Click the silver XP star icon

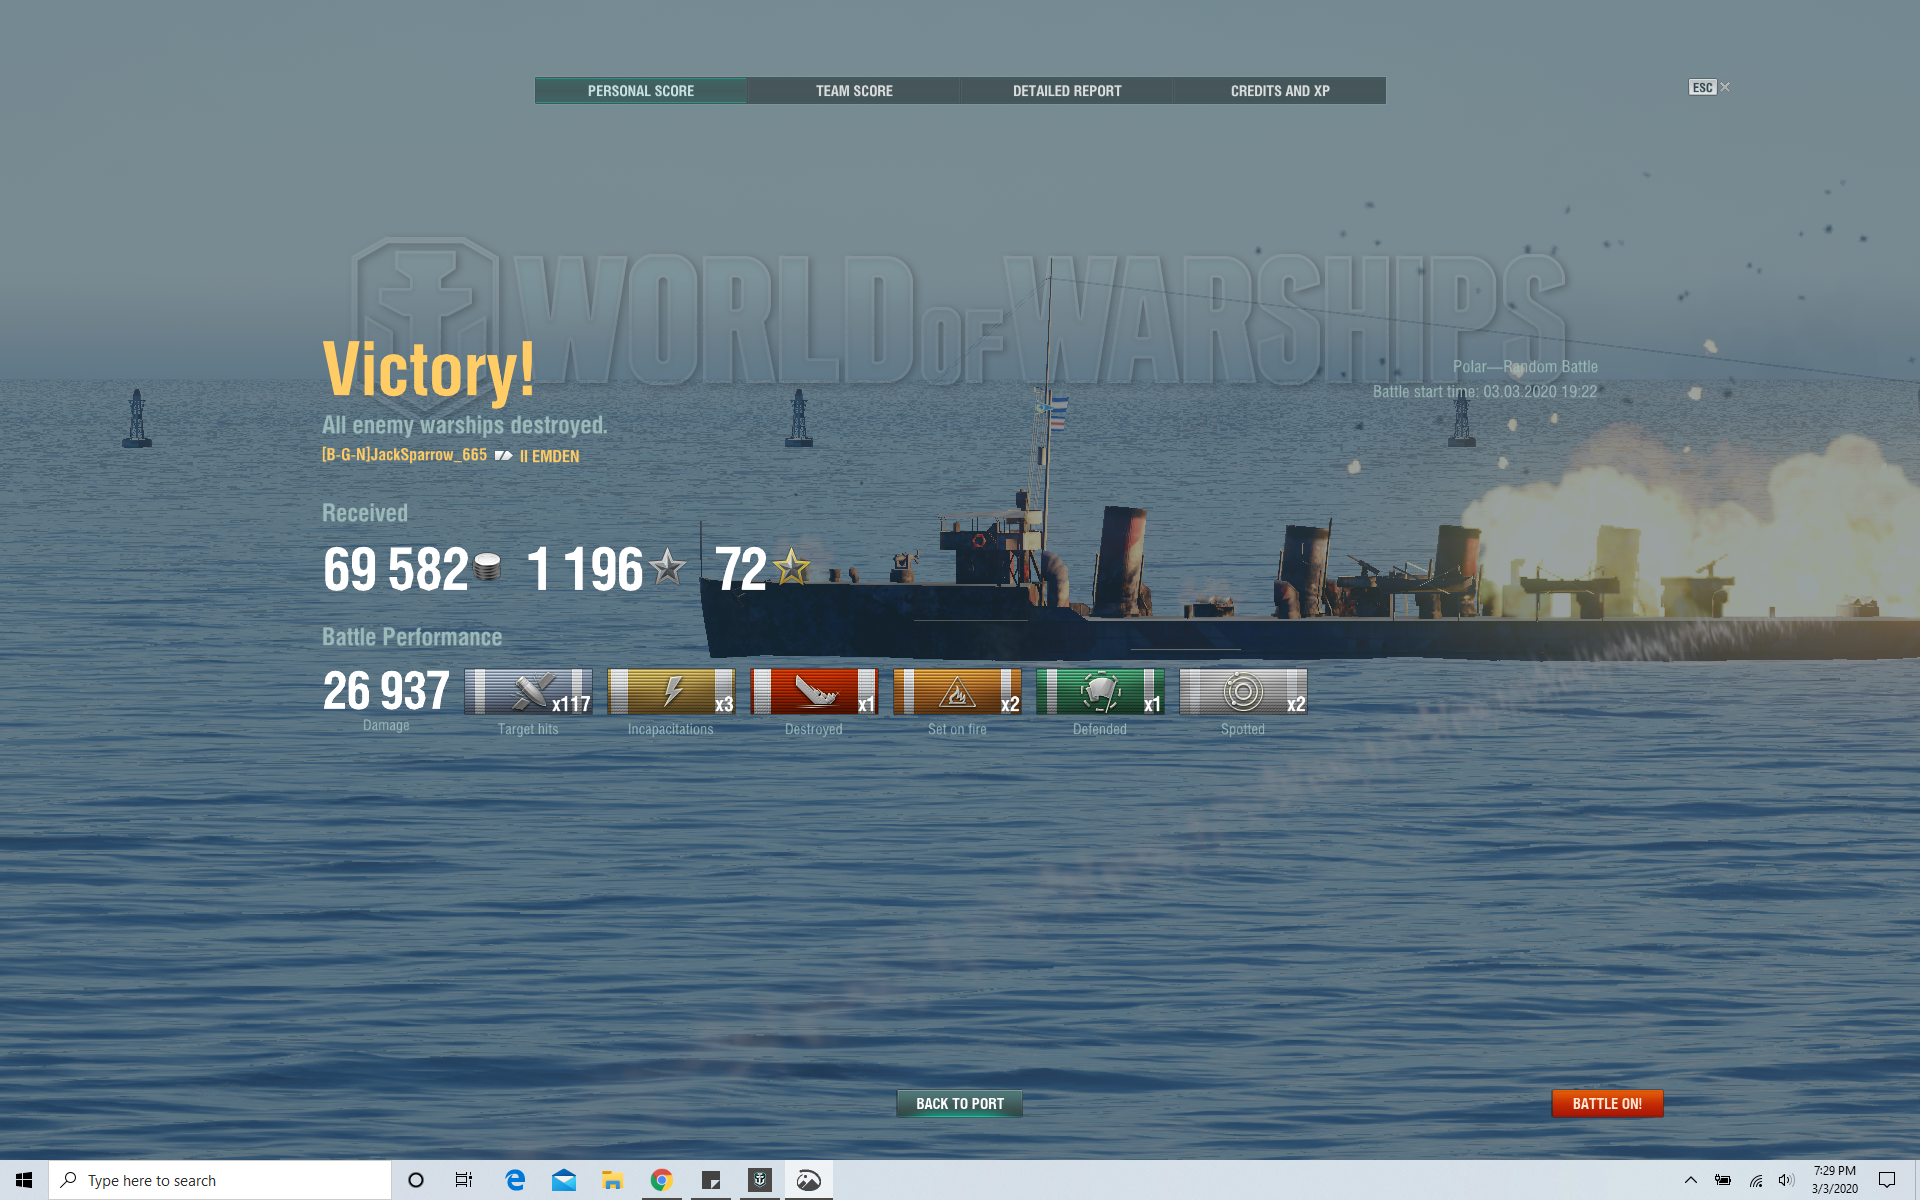667,567
